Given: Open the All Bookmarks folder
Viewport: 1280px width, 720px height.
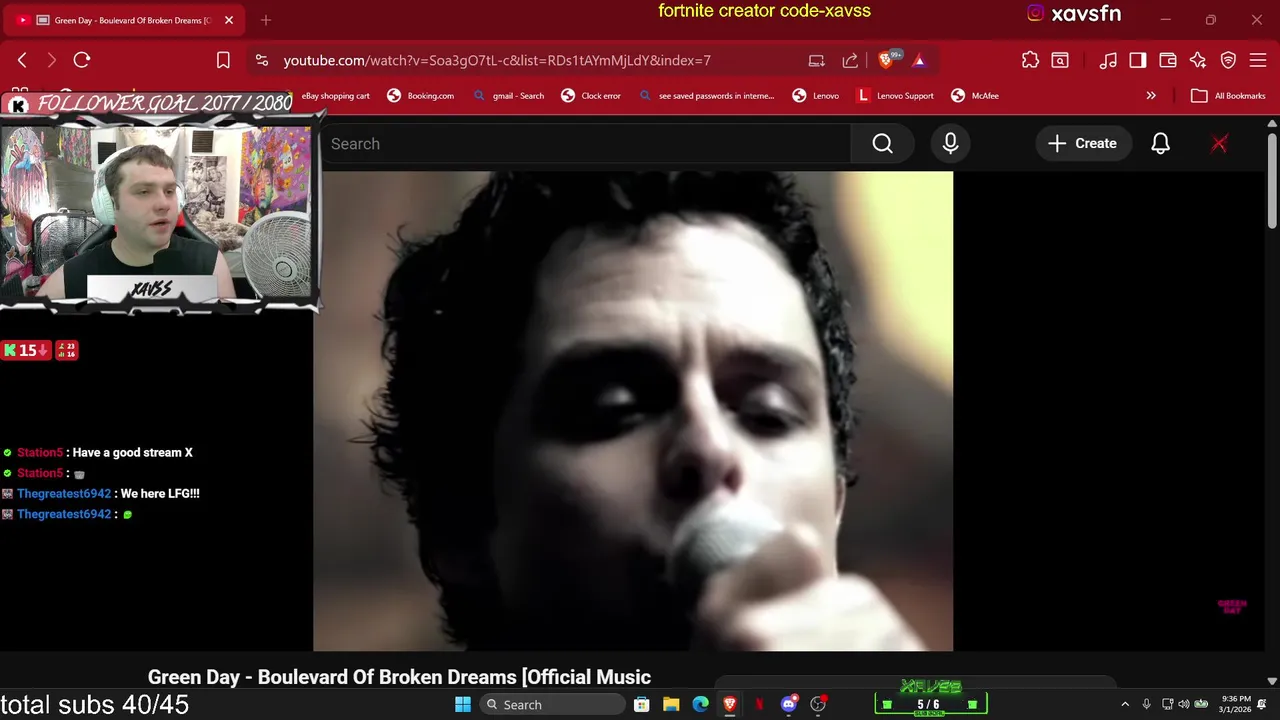Looking at the screenshot, I should pos(1229,96).
